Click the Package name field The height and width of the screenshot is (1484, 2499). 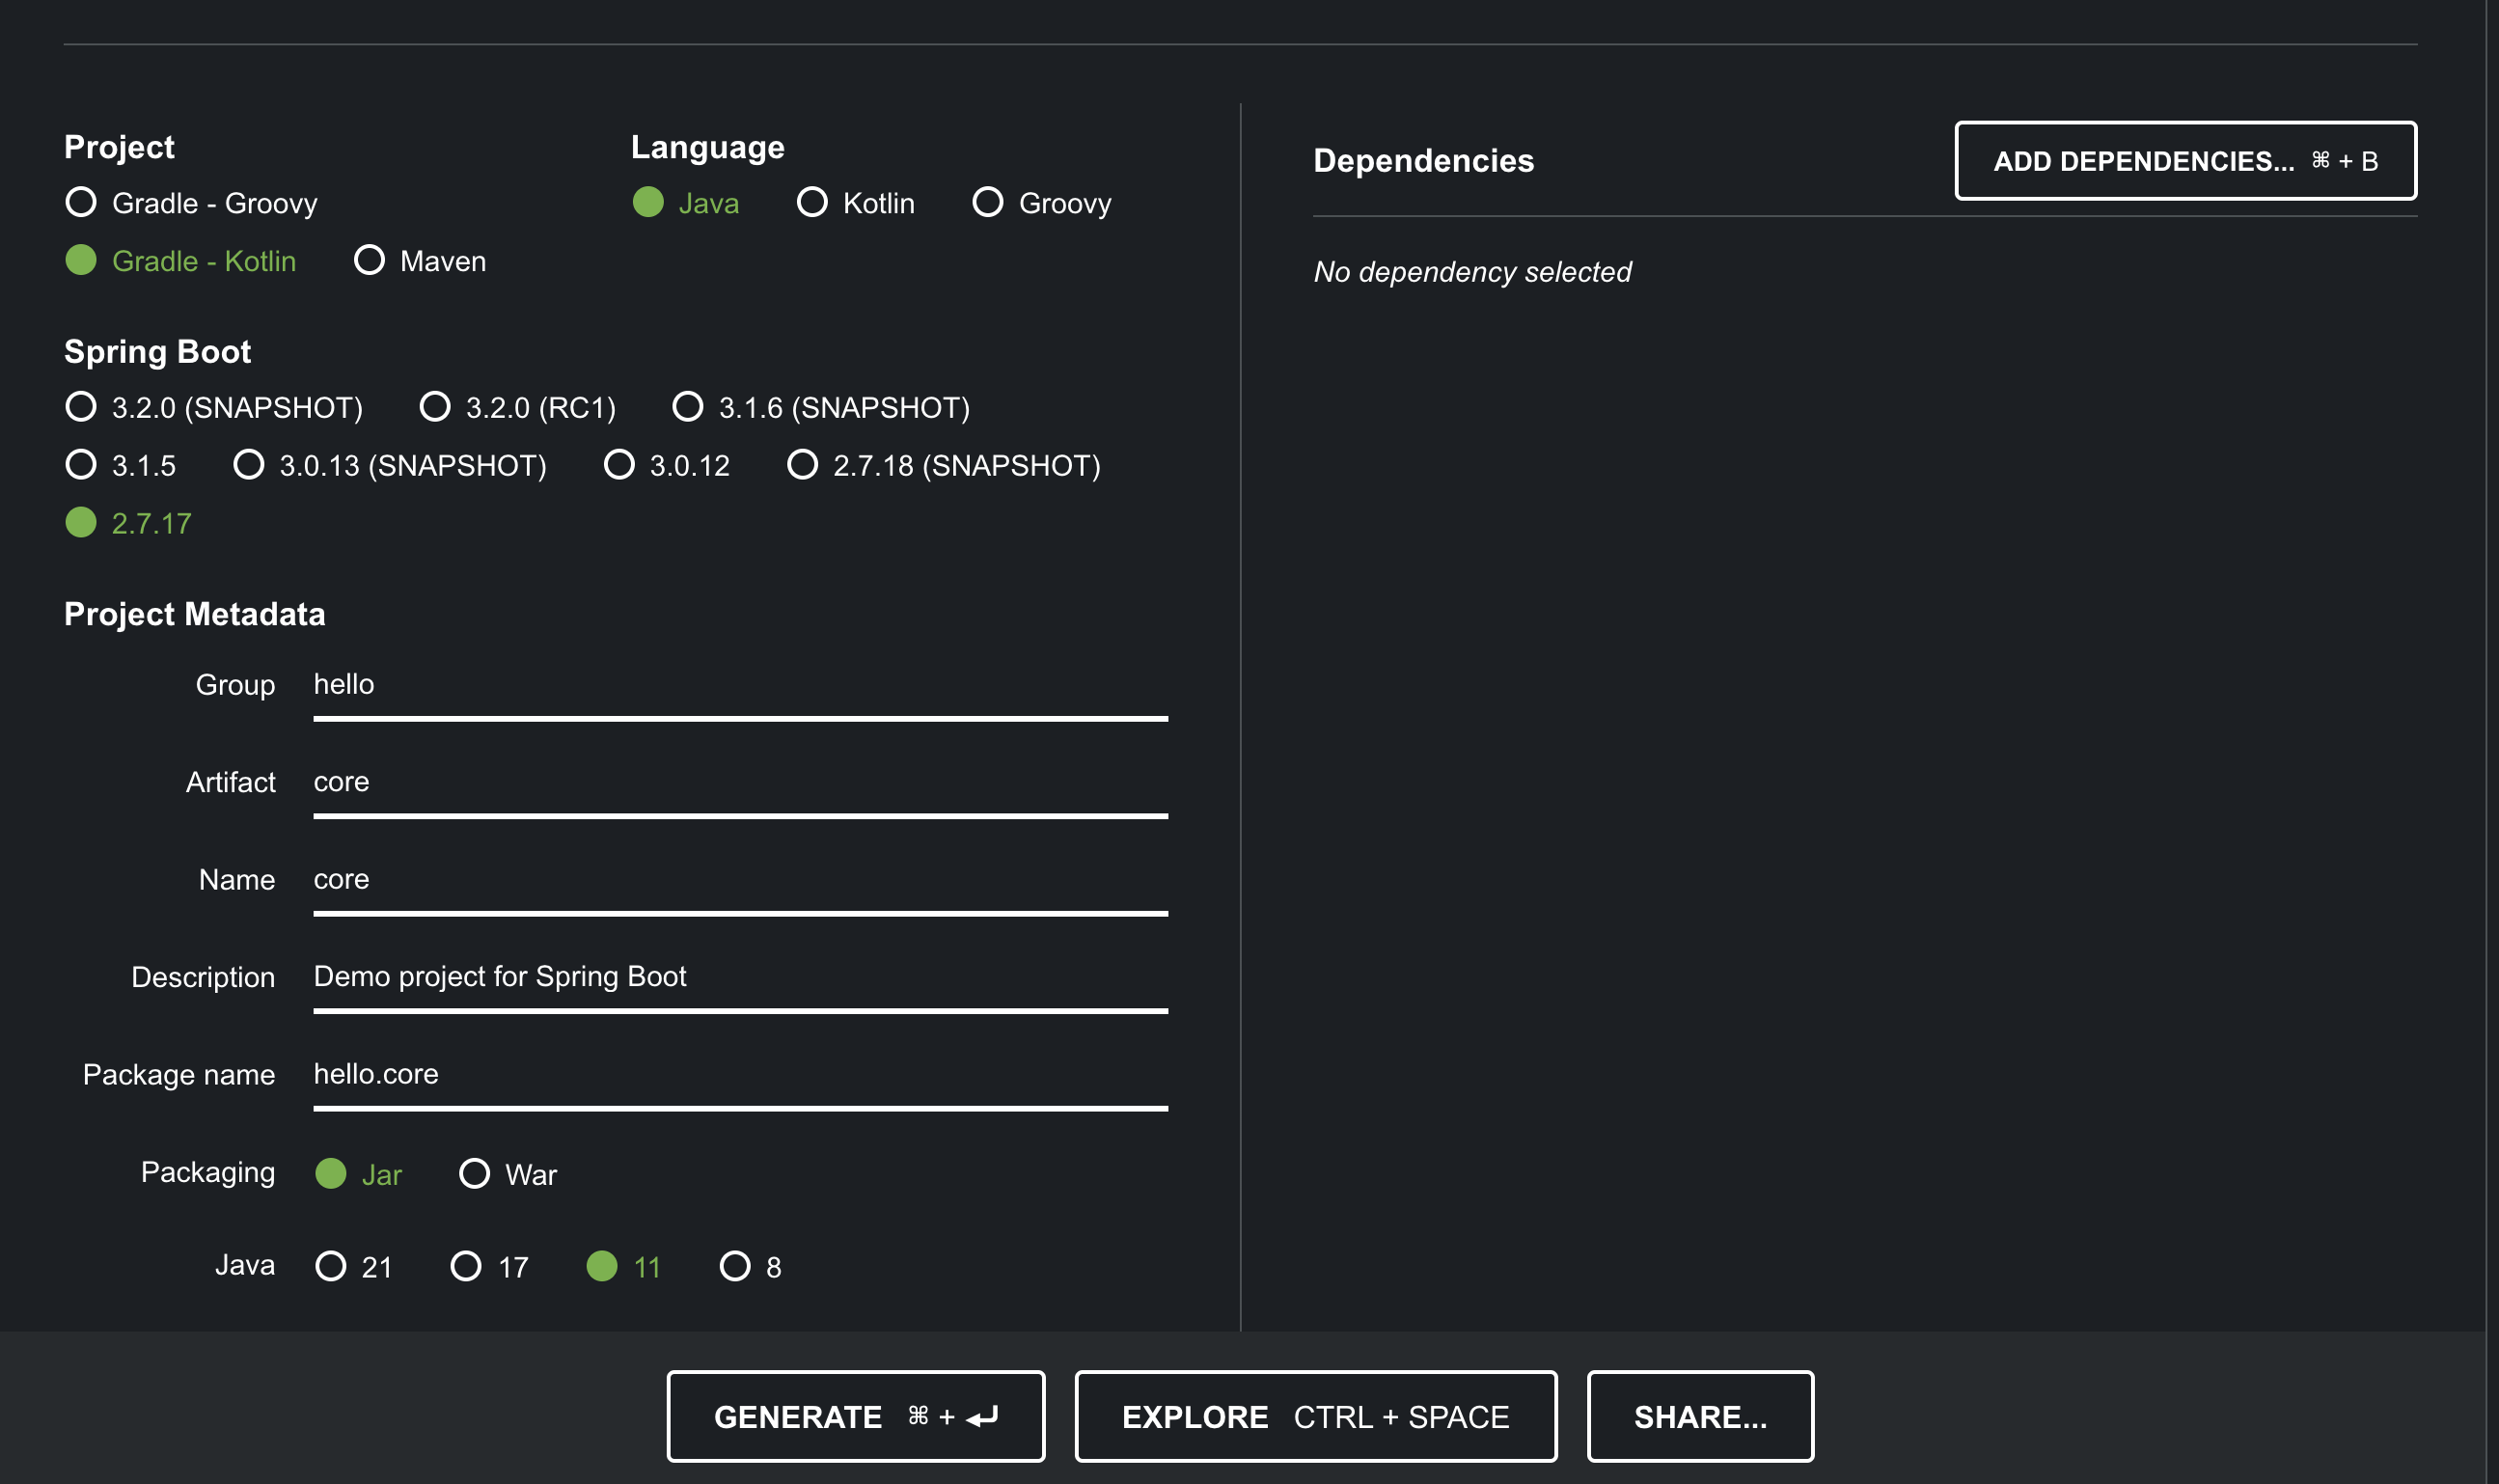pos(740,1074)
